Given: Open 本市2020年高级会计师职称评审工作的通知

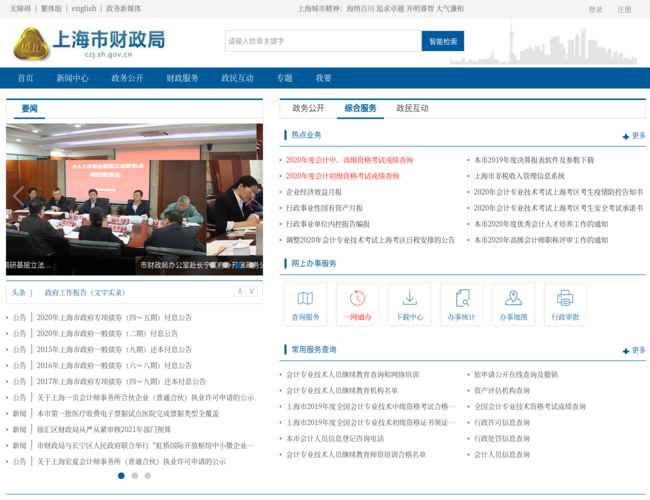Looking at the screenshot, I should pos(541,240).
